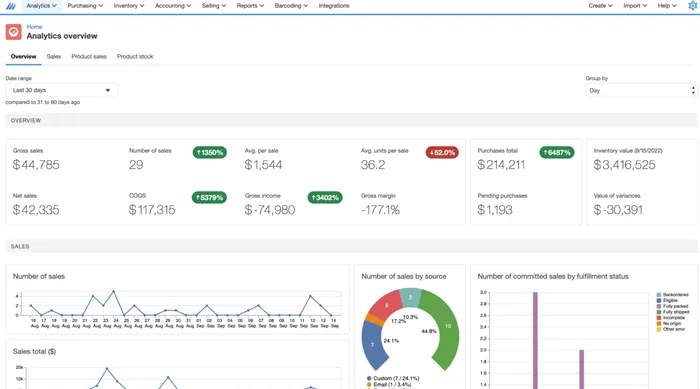Click the green 1350% increase badge
700x389 pixels.
coord(209,152)
